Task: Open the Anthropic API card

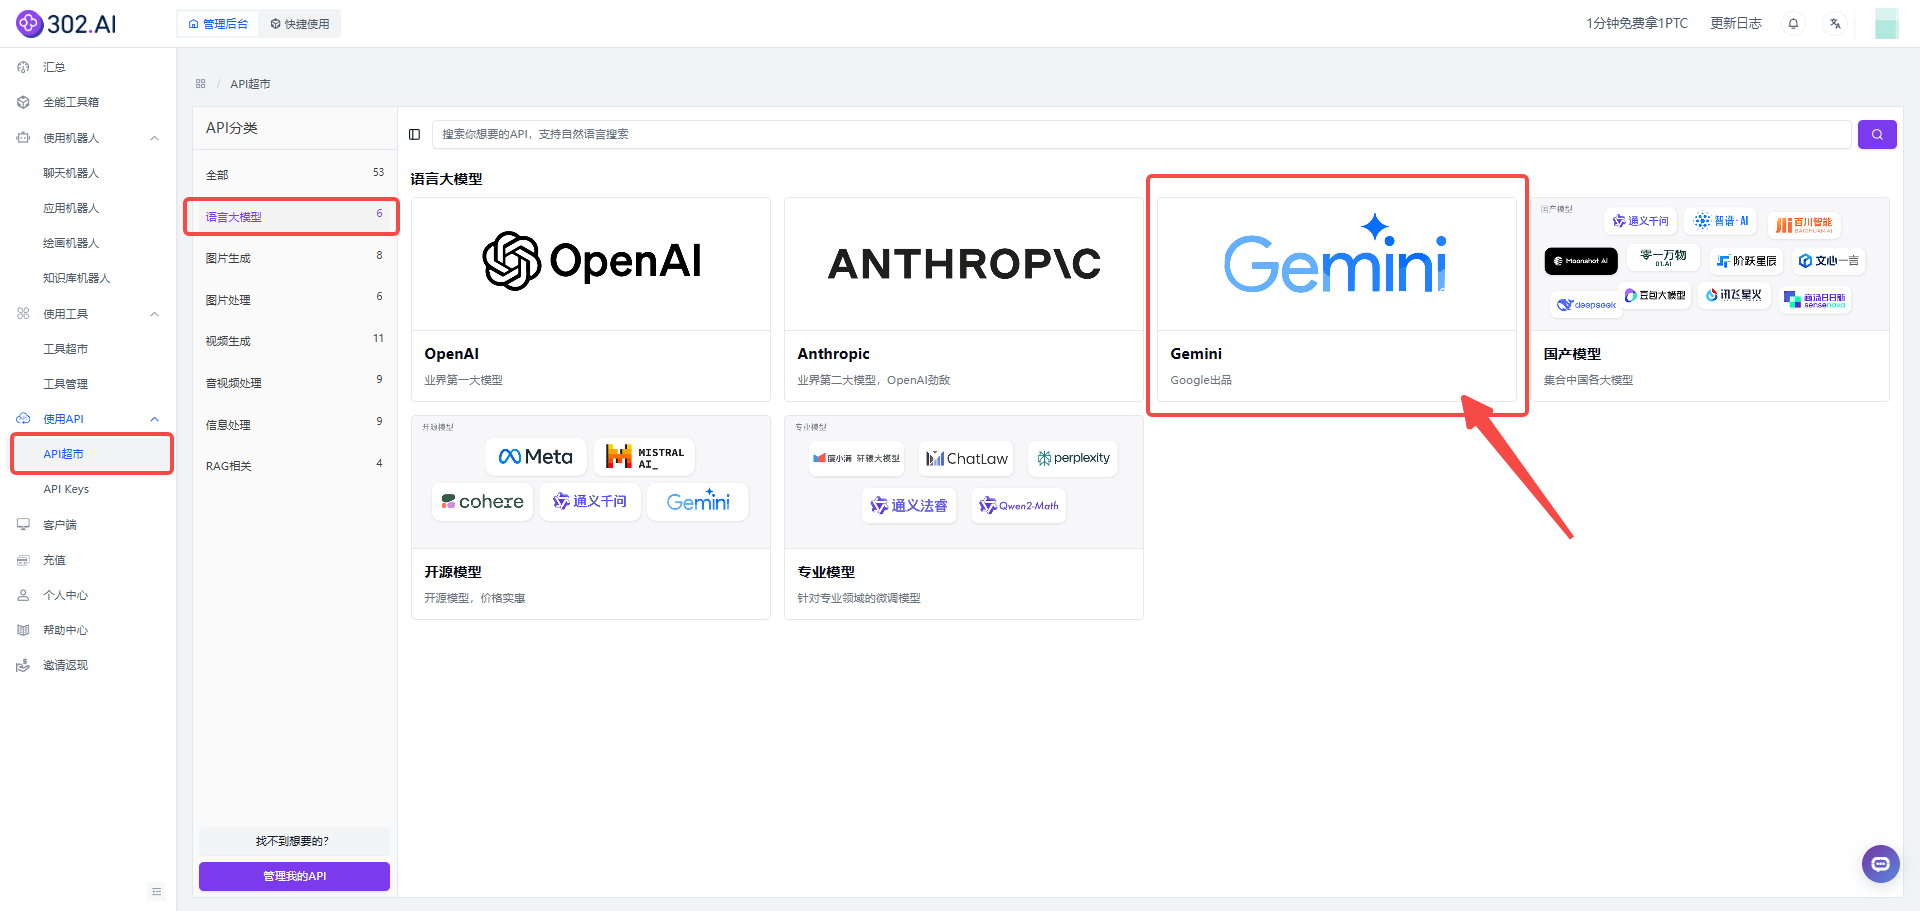Action: [964, 299]
